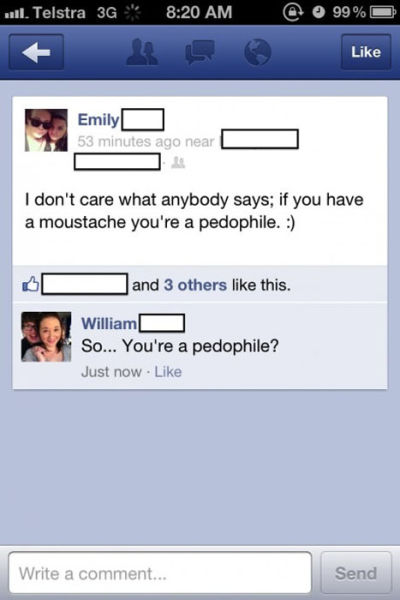Tap the battery indicator in status bar

point(382,13)
